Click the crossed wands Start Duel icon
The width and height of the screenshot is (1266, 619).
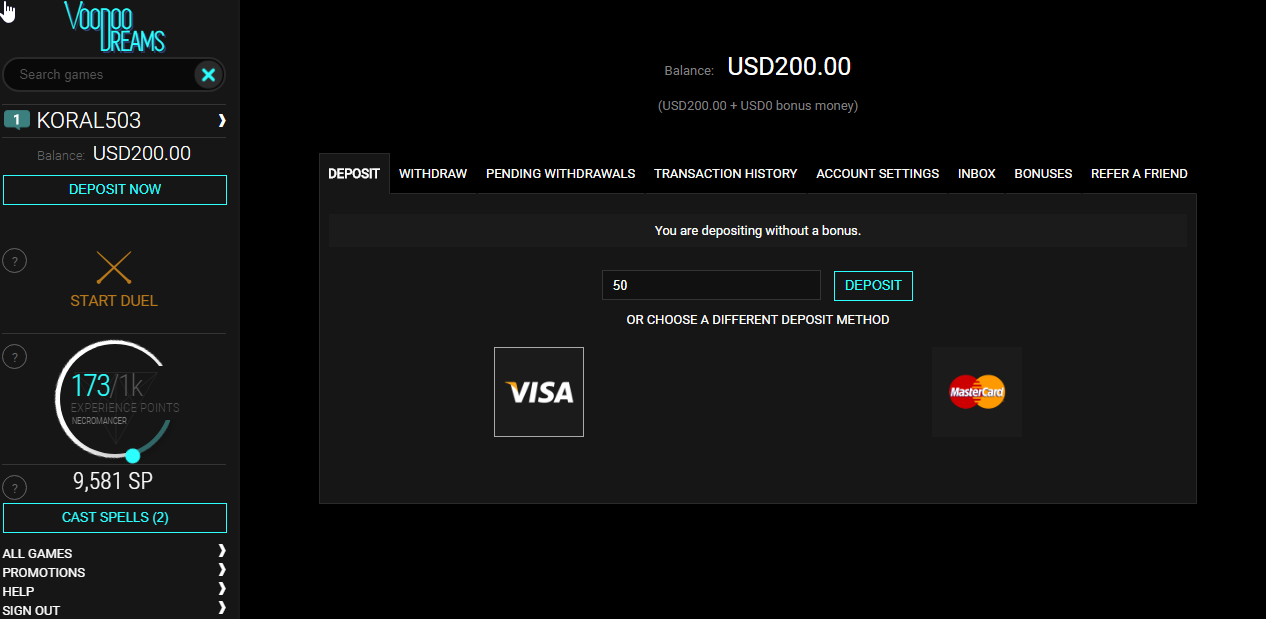coord(114,268)
